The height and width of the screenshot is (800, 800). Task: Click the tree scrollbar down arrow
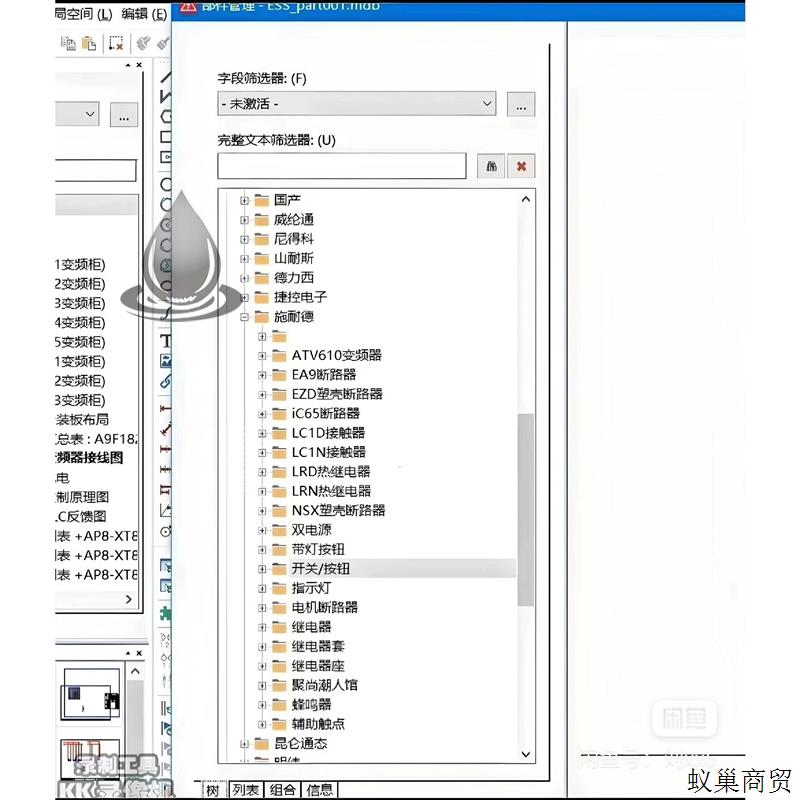(x=526, y=754)
